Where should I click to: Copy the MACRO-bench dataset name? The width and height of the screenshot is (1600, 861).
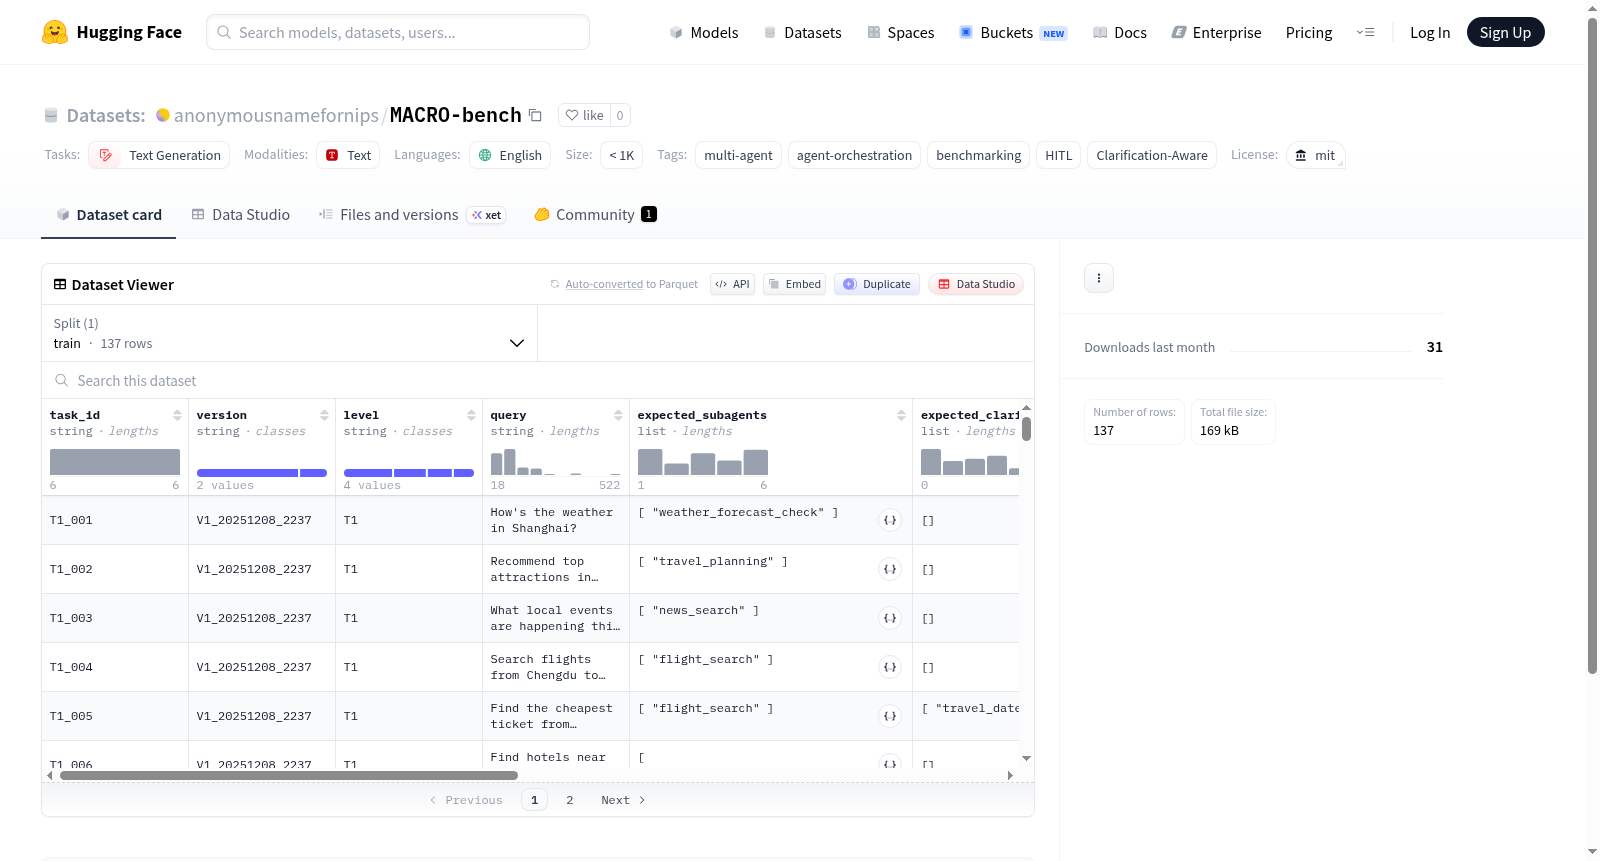tap(535, 115)
